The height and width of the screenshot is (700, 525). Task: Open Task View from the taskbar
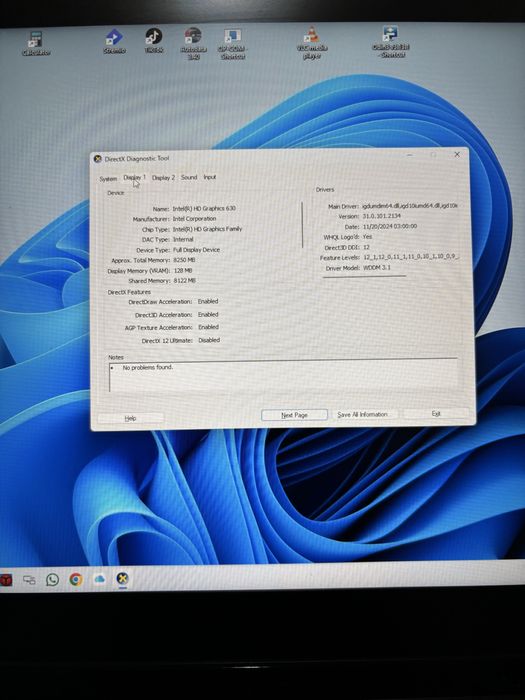click(x=29, y=580)
